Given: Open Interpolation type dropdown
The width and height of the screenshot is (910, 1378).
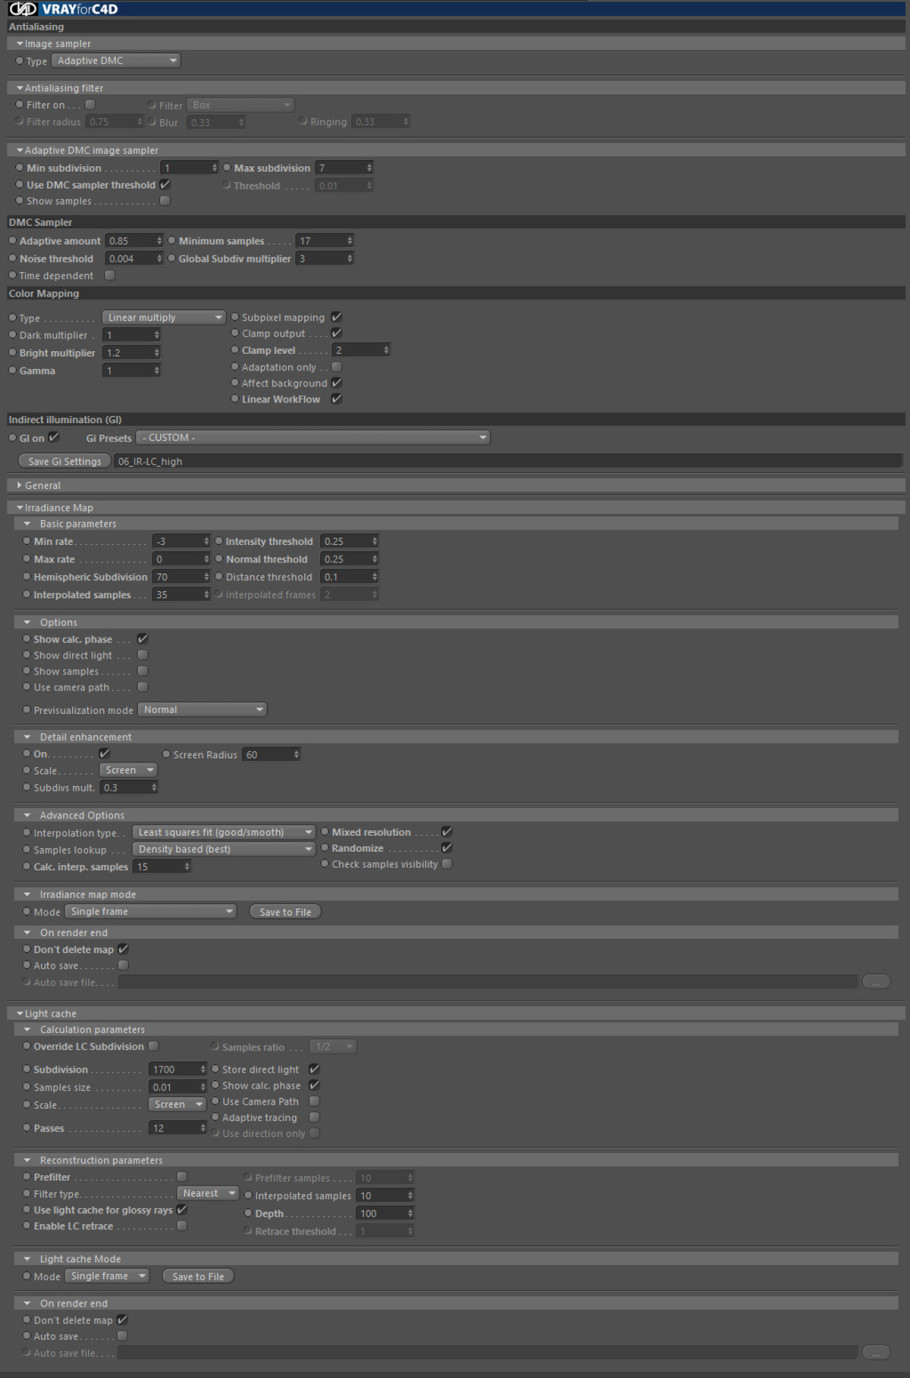Looking at the screenshot, I should point(223,832).
